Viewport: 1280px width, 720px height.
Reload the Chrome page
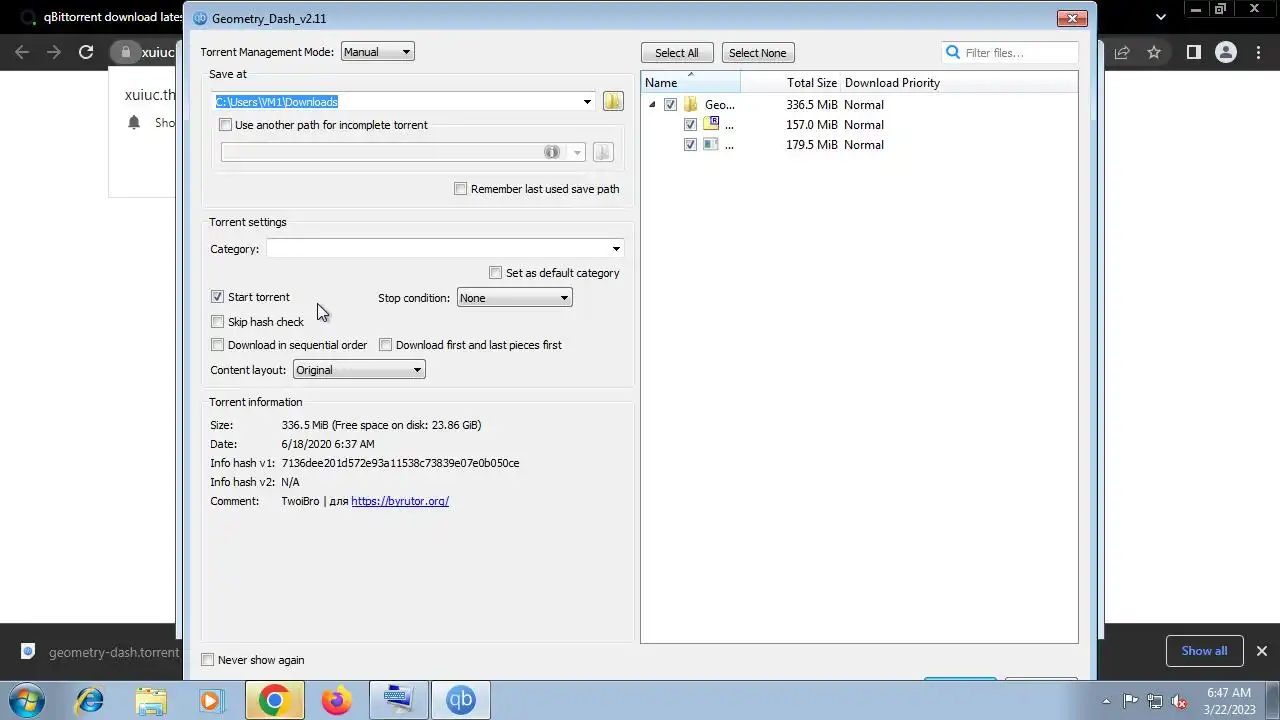86,52
